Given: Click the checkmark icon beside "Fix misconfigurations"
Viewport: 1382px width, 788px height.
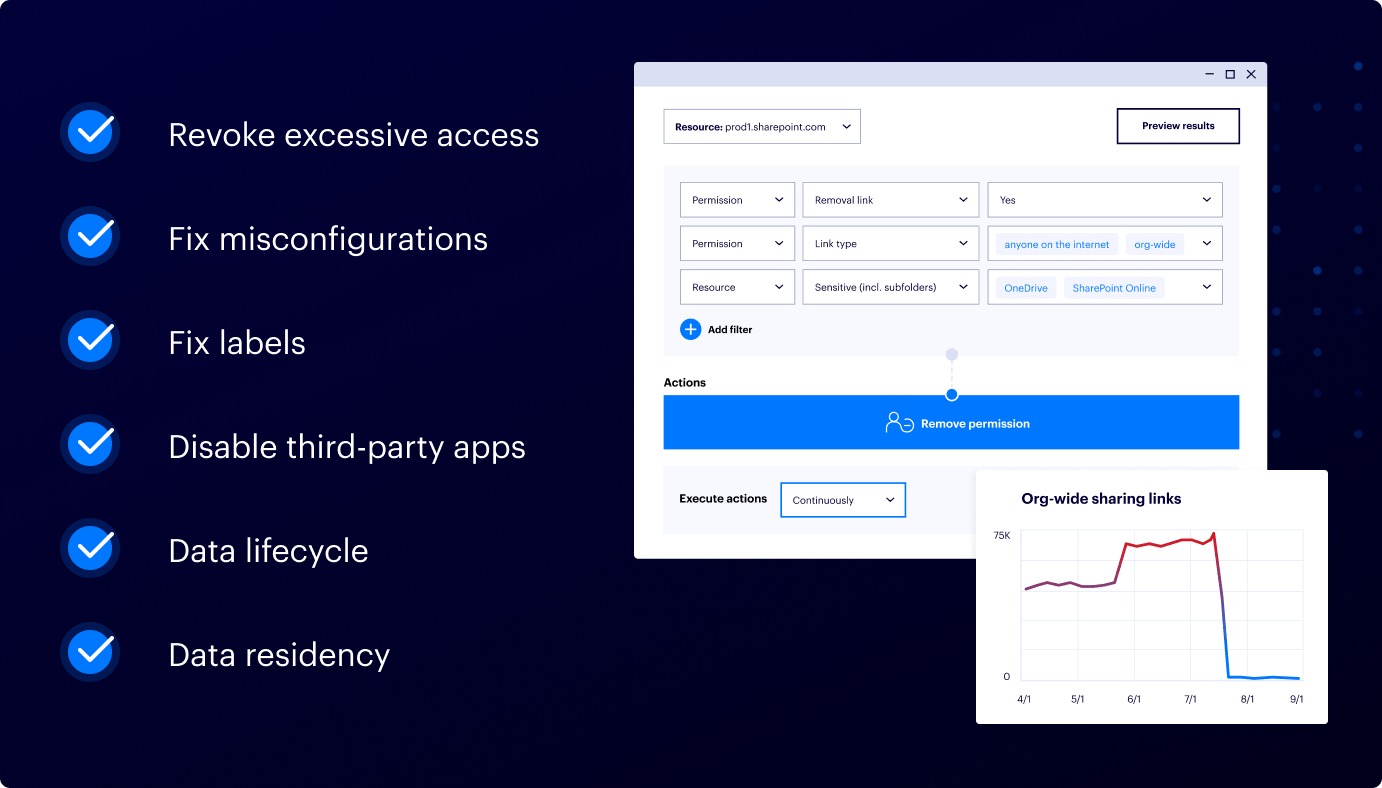Looking at the screenshot, I should click(x=89, y=236).
